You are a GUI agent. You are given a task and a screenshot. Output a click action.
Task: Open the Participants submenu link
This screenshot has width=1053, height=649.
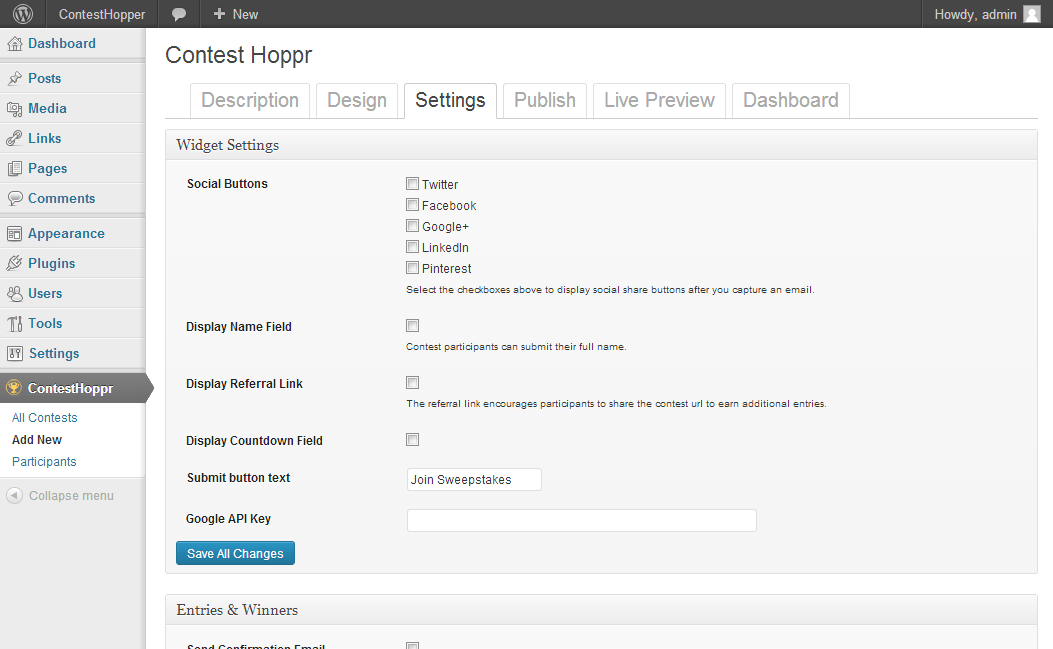coord(44,462)
